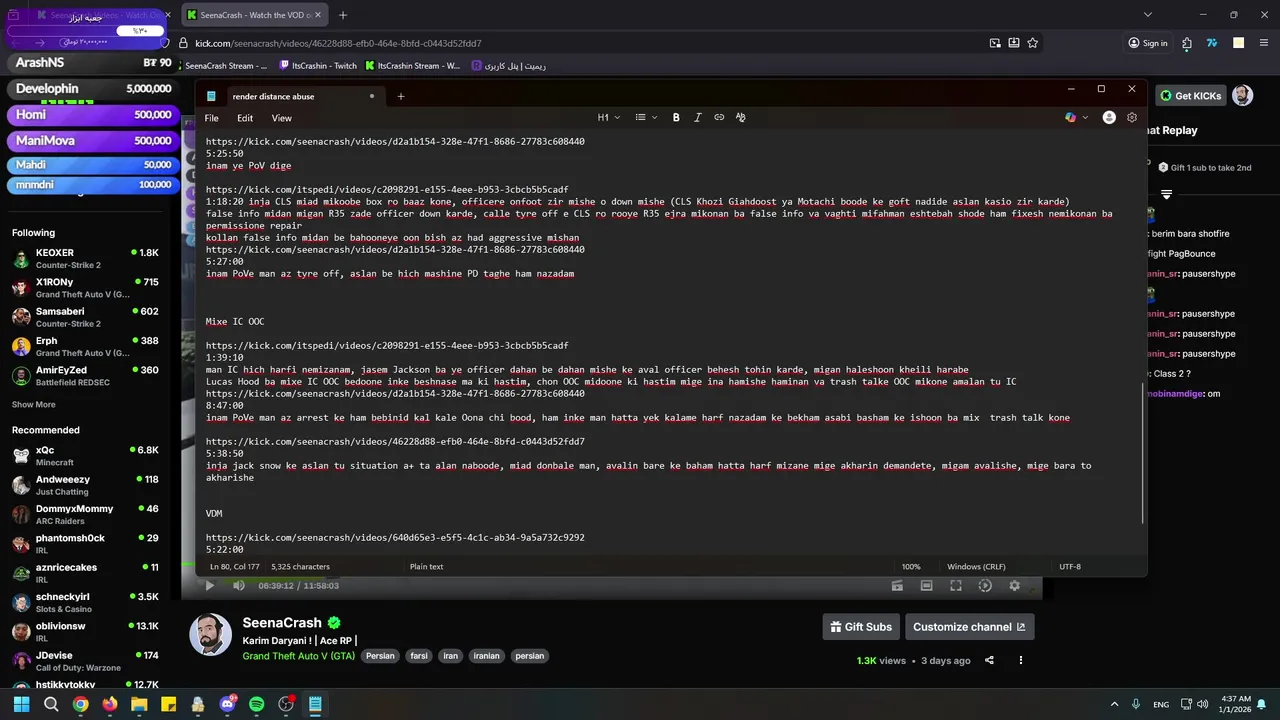This screenshot has height=720, width=1280.
Task: Click the 100% zoom status in Notepad
Action: click(x=911, y=567)
